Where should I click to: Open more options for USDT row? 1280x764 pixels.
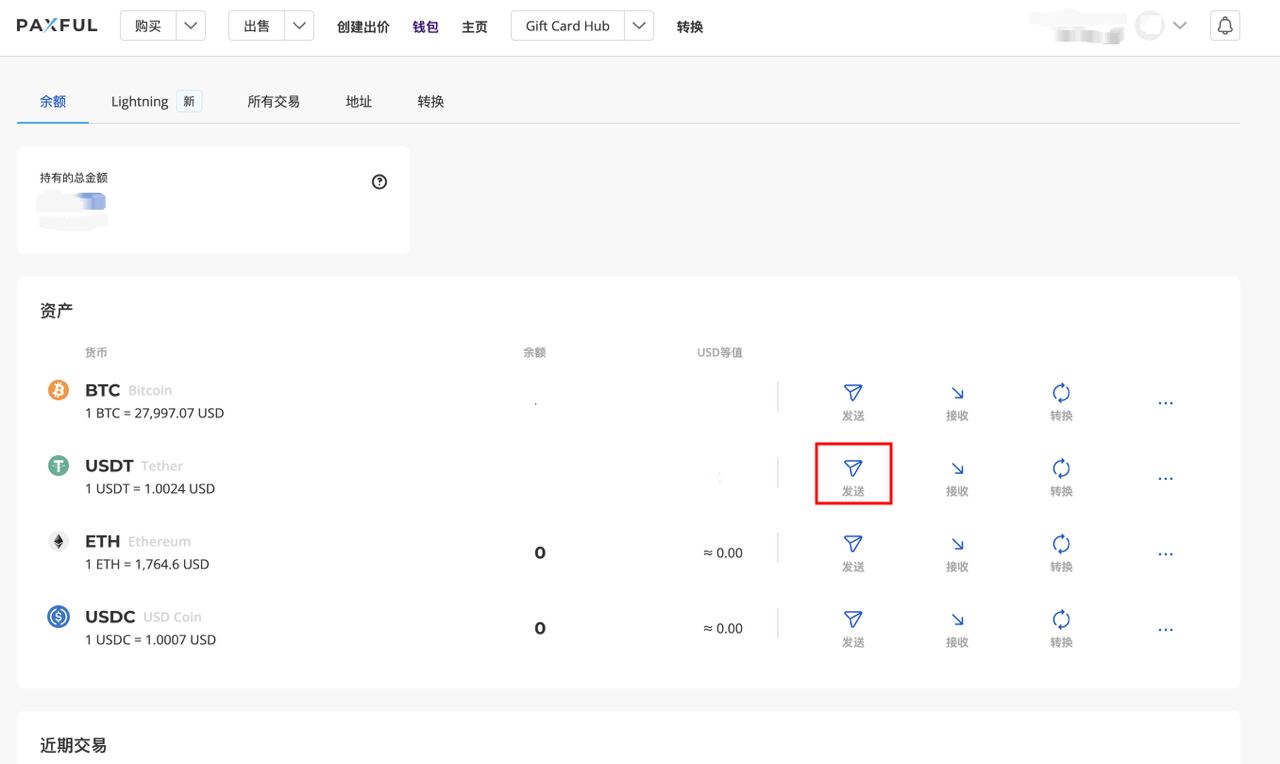[1165, 479]
